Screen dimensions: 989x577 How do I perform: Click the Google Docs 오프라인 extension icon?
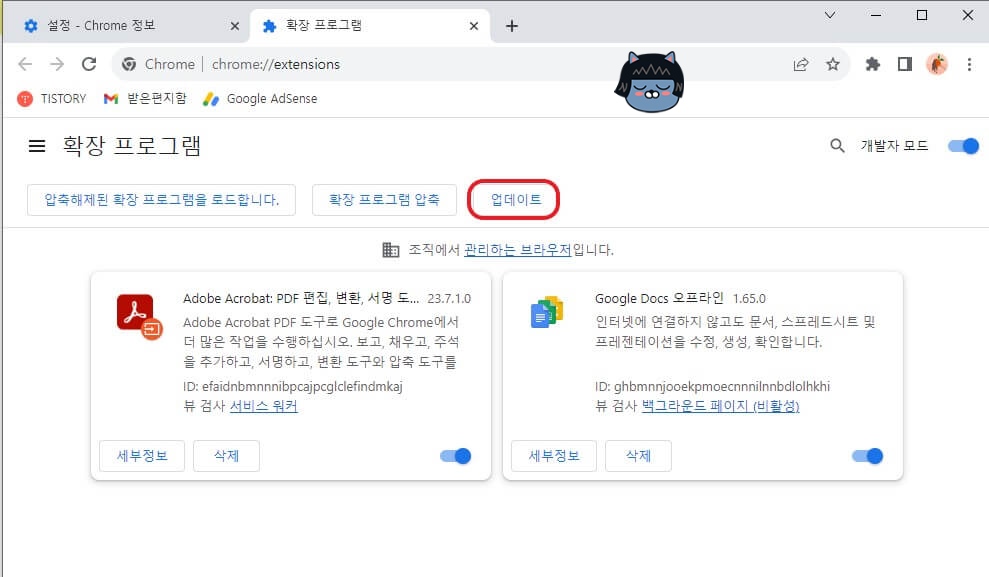[x=546, y=310]
